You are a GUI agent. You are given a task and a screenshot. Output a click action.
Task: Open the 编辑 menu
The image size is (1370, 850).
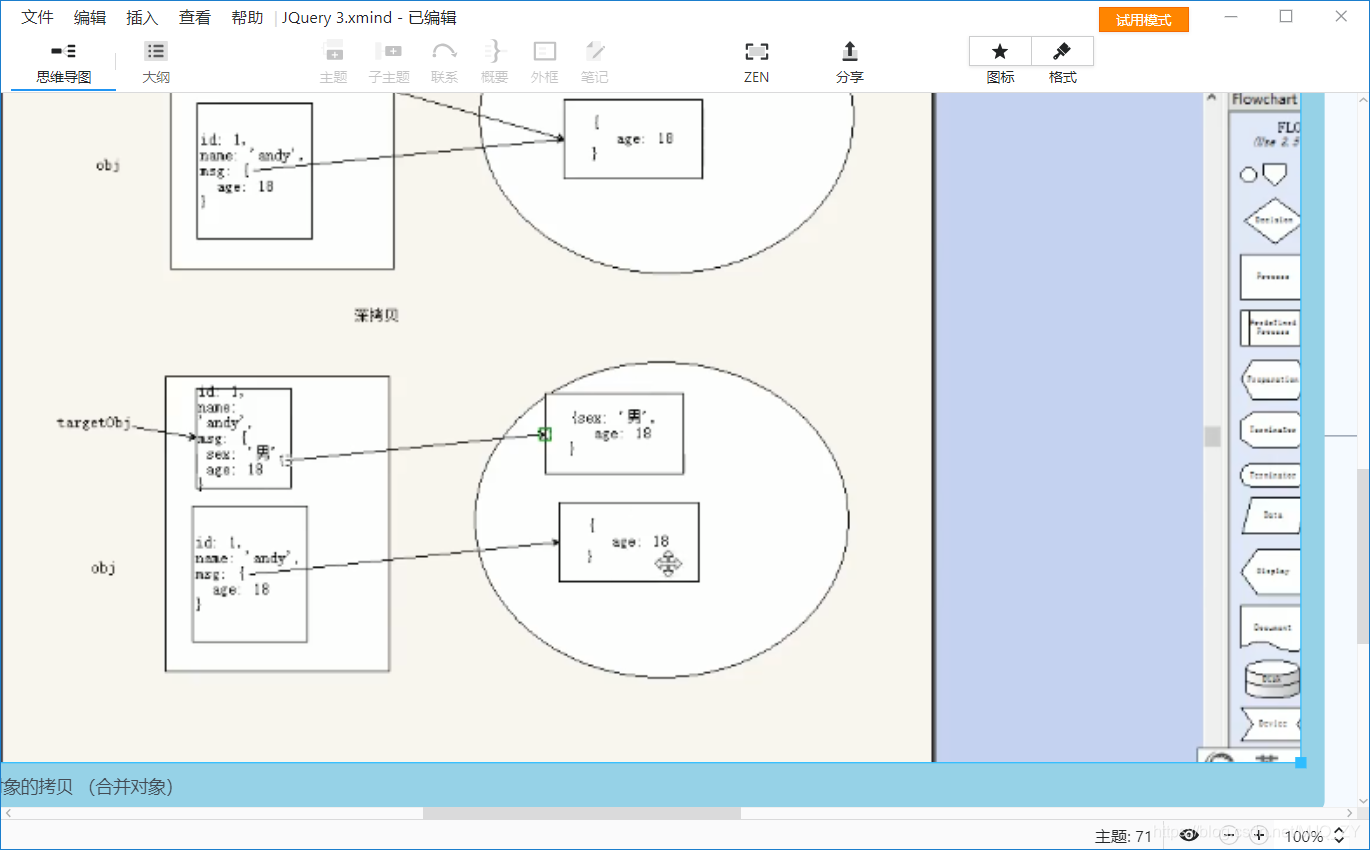tap(90, 18)
